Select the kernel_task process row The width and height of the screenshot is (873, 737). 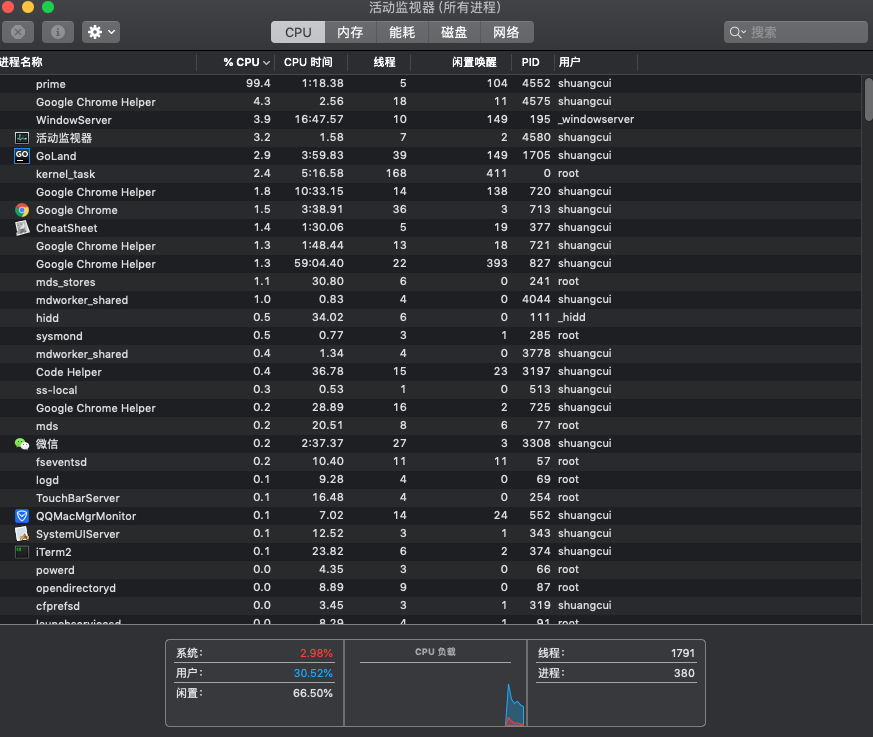431,174
